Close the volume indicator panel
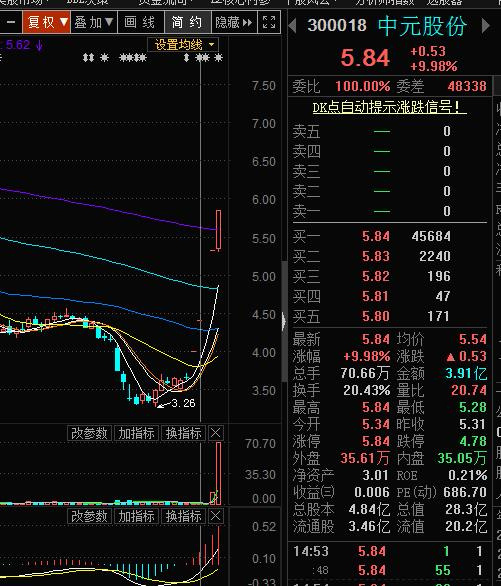This screenshot has width=501, height=586. click(x=216, y=434)
